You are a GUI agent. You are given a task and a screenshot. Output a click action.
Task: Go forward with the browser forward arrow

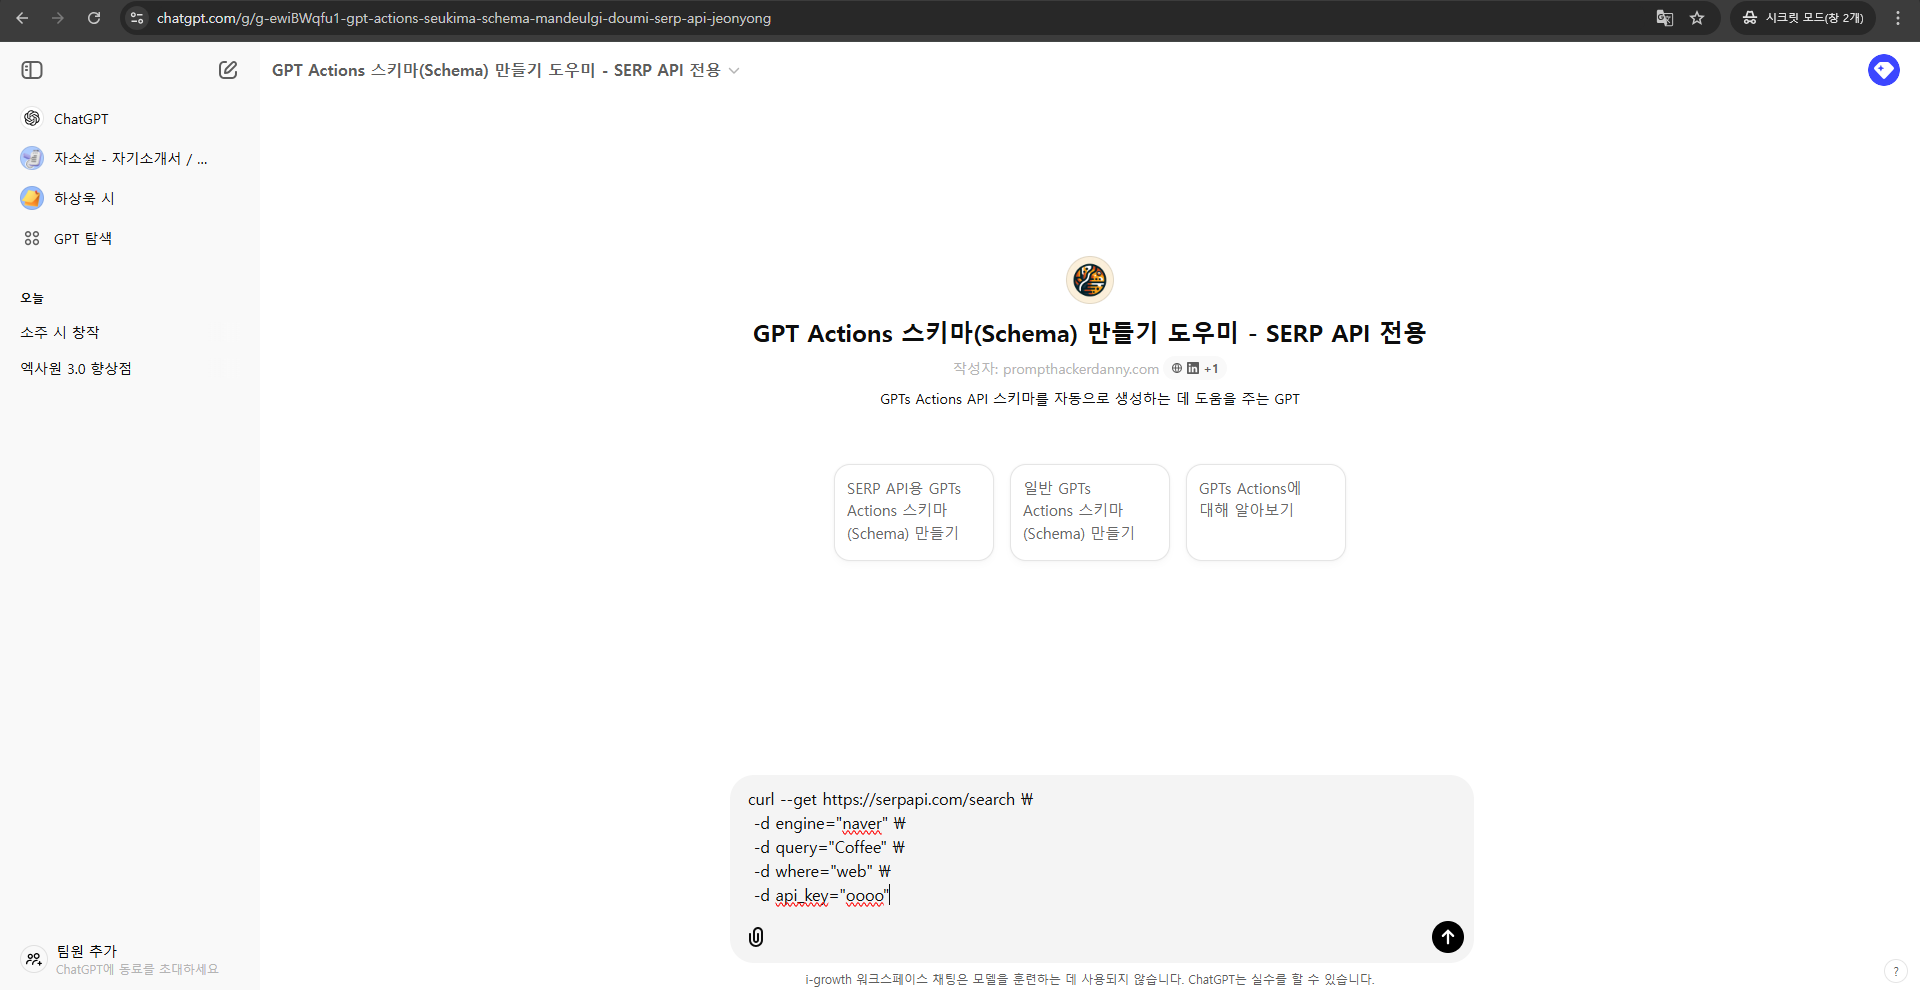58,18
